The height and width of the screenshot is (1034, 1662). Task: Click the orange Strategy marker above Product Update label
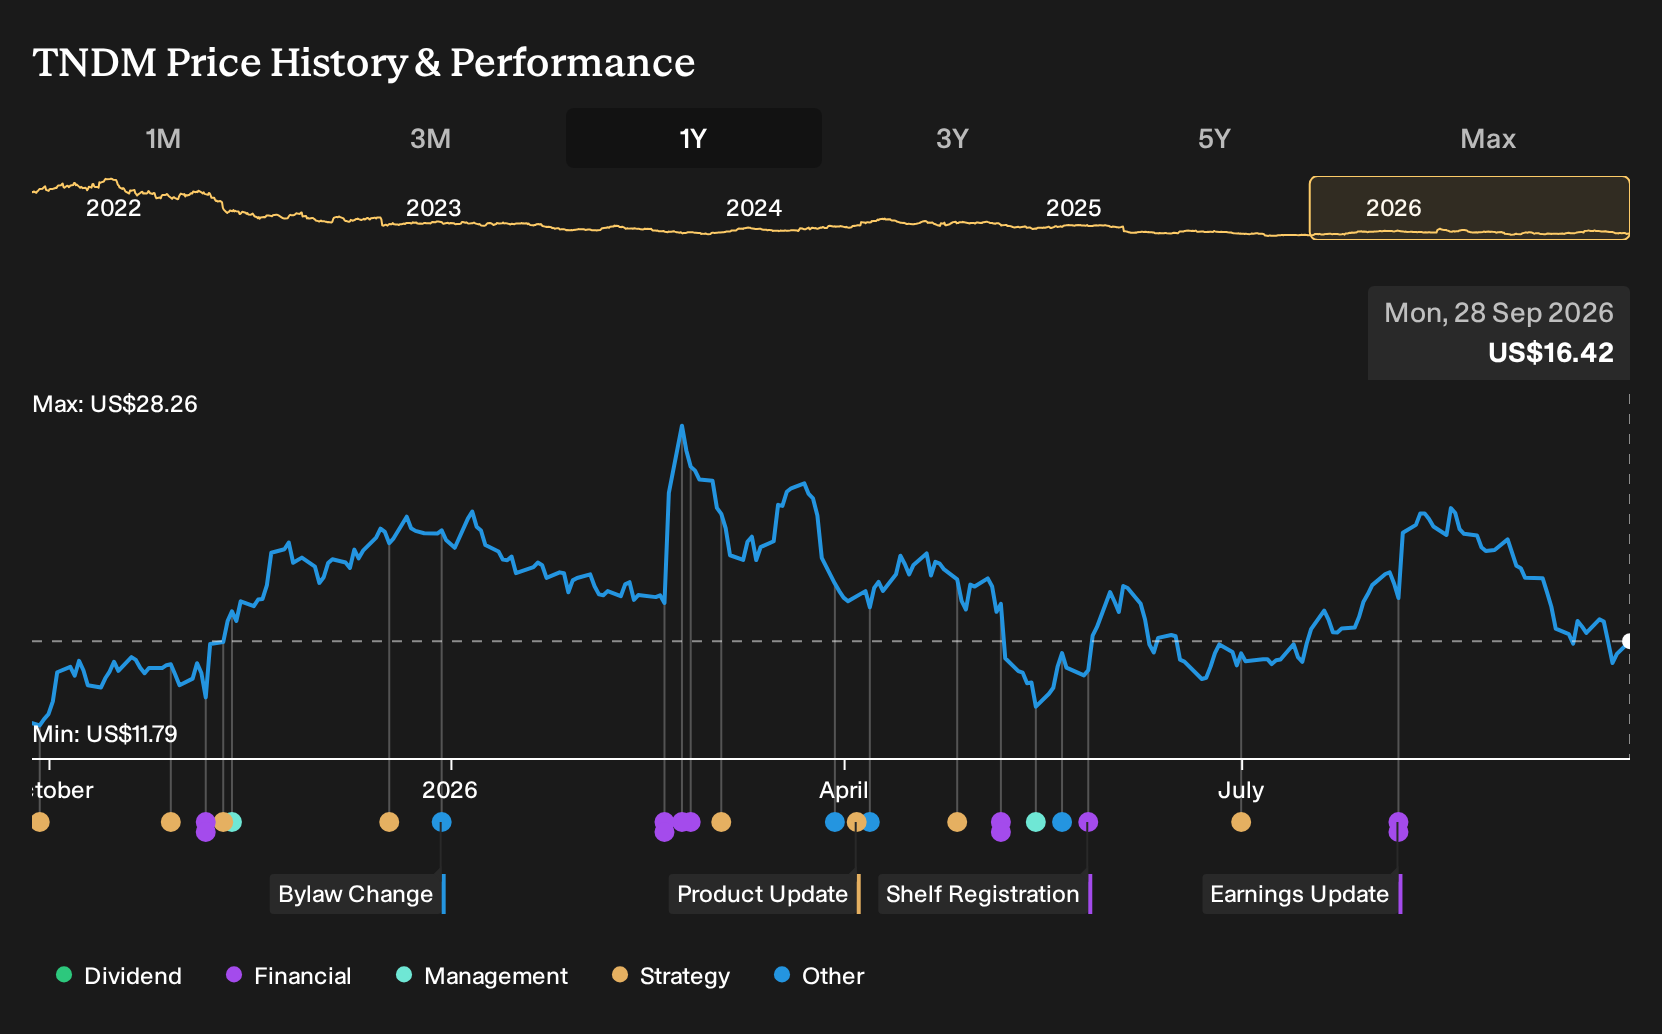pos(856,822)
